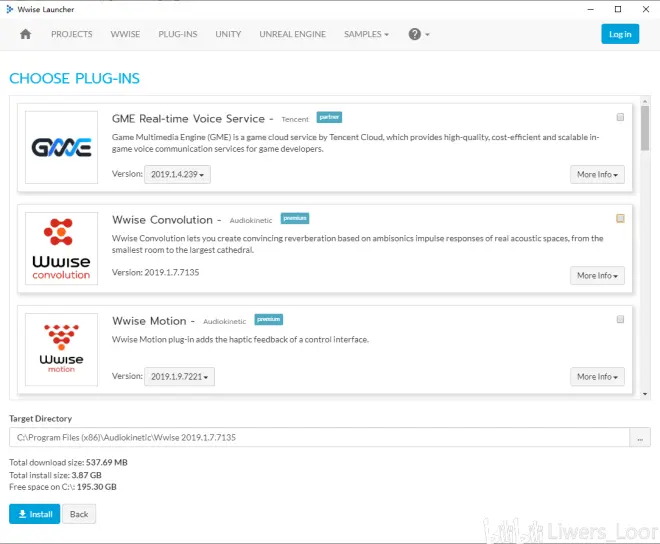Click the Back button
The width and height of the screenshot is (660, 544).
79,514
